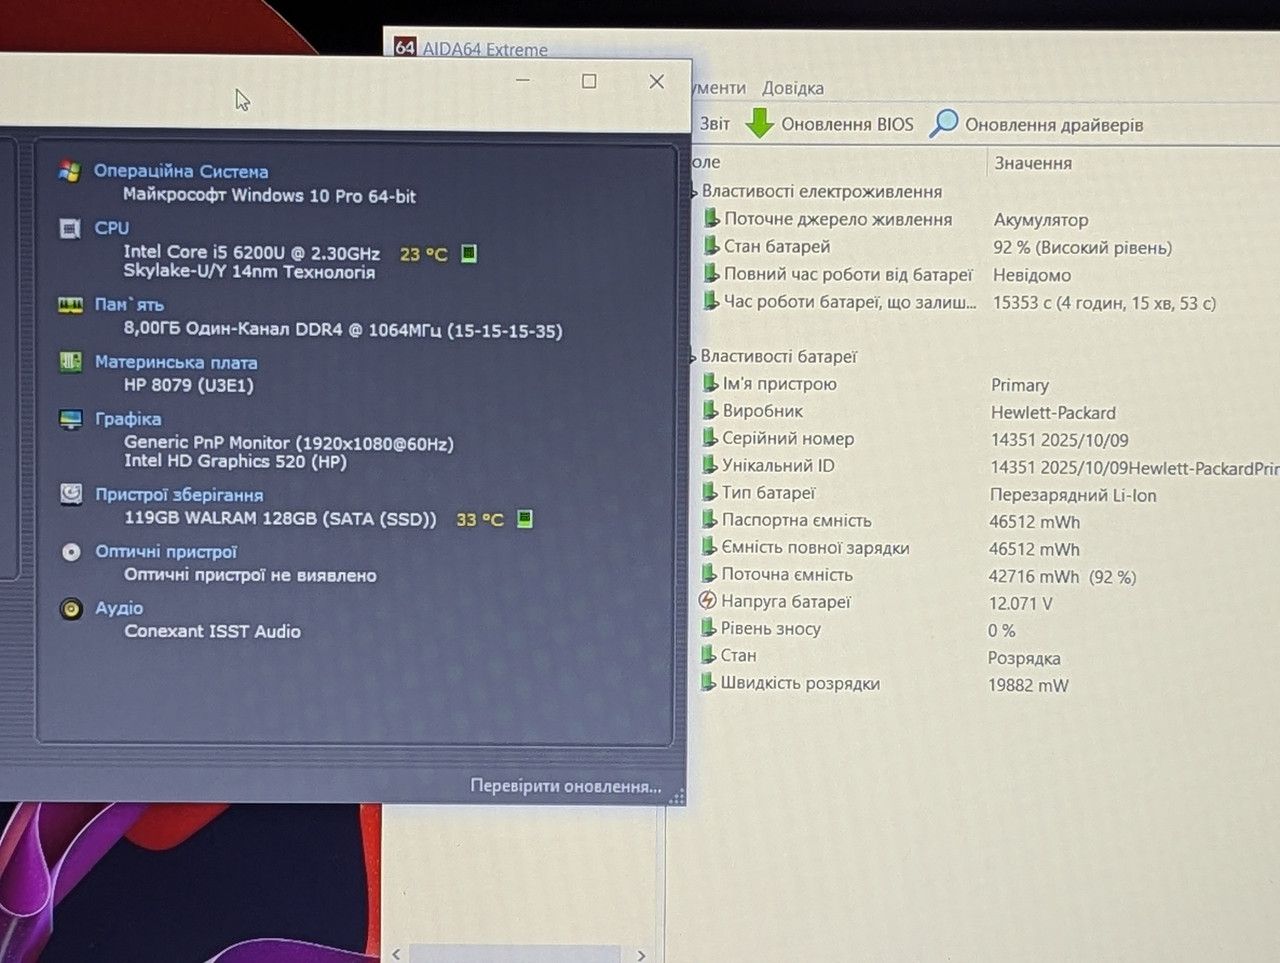The image size is (1280, 963).
Task: Click the Звіт toolbar item in AIDA64
Action: click(x=715, y=124)
